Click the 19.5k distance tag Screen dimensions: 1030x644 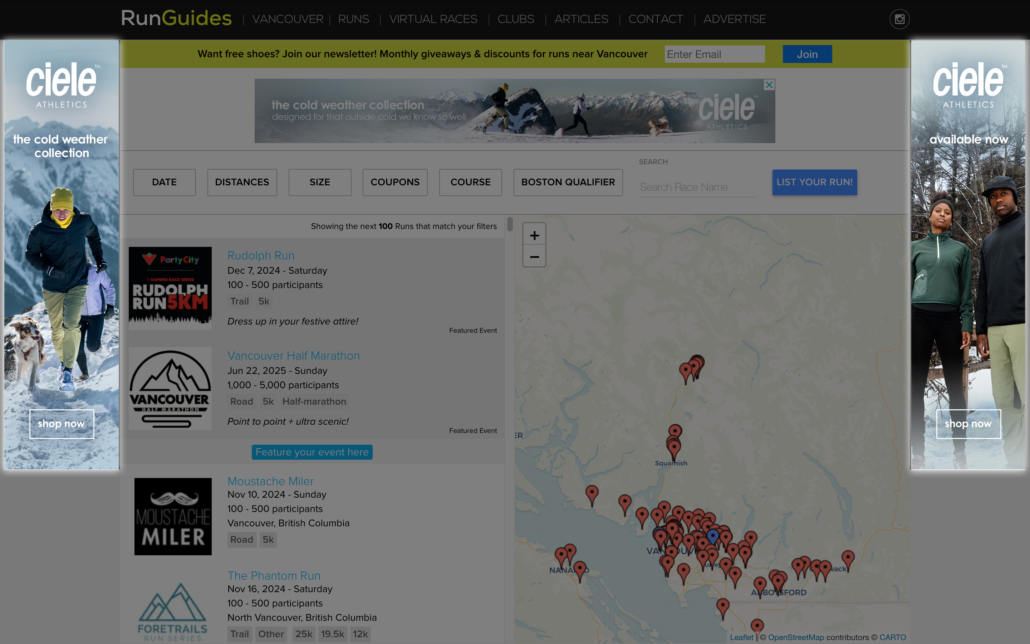332,634
